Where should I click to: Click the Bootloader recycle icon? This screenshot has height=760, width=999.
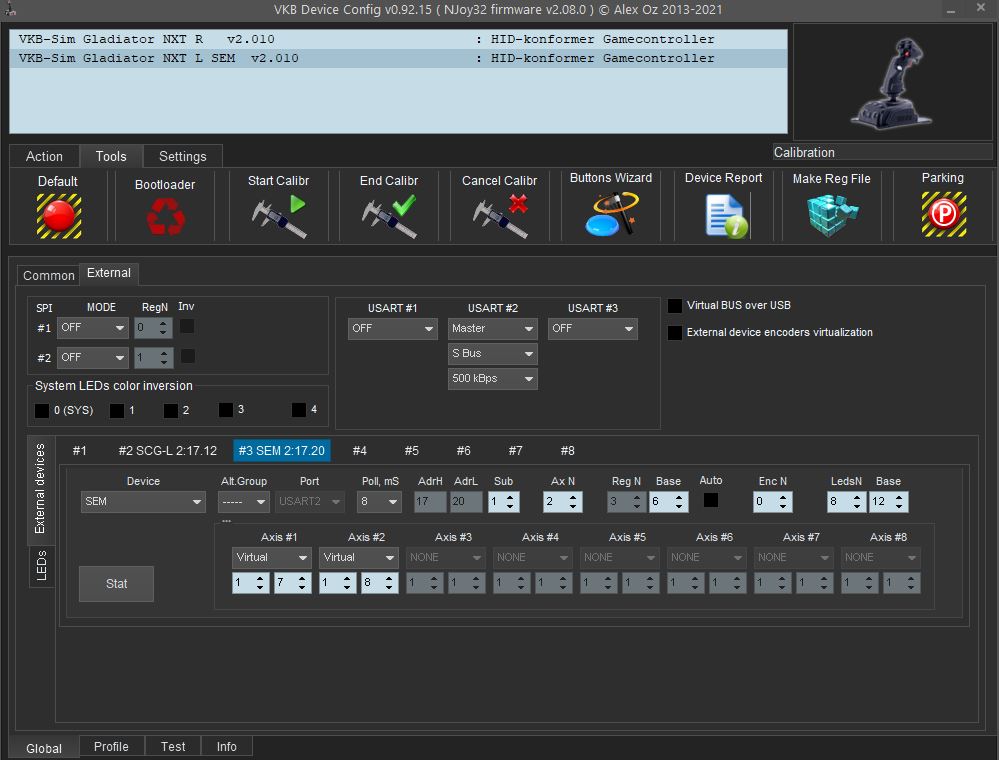[x=165, y=216]
